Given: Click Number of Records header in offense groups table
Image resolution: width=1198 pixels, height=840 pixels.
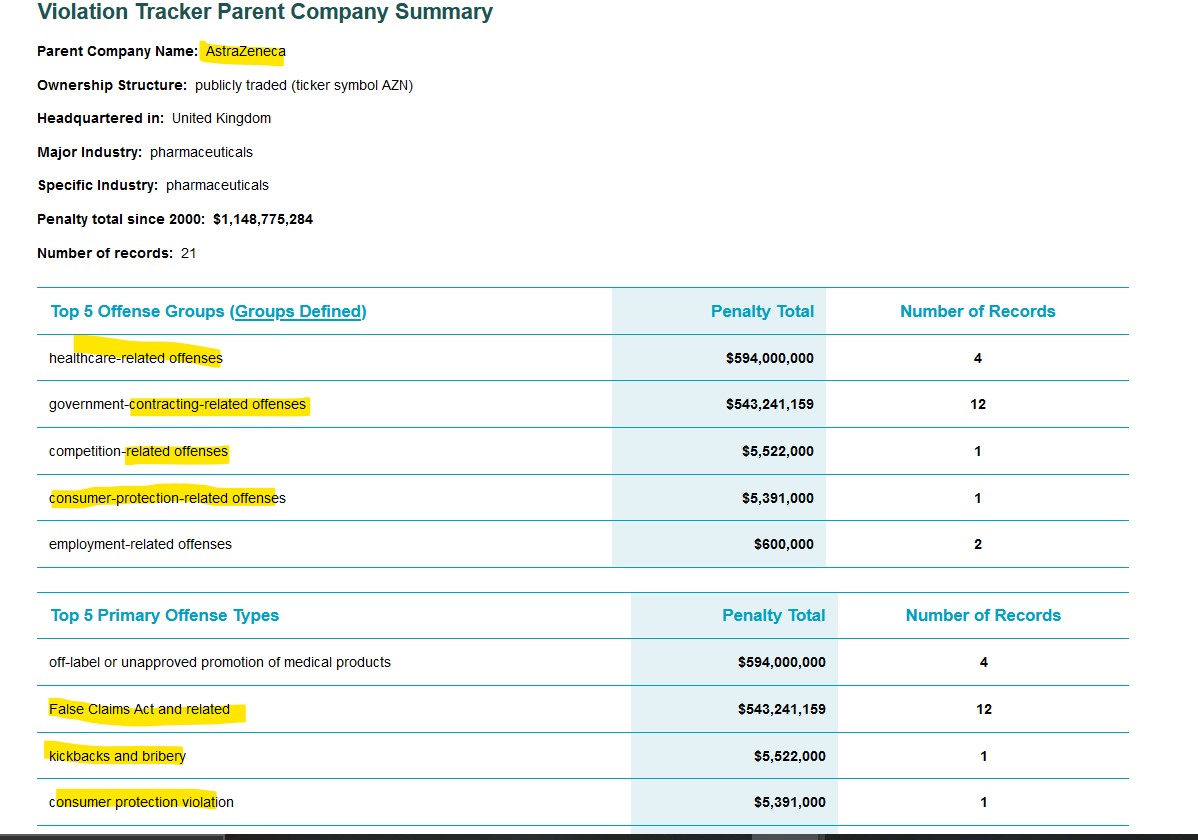Looking at the screenshot, I should pyautogui.click(x=977, y=312).
